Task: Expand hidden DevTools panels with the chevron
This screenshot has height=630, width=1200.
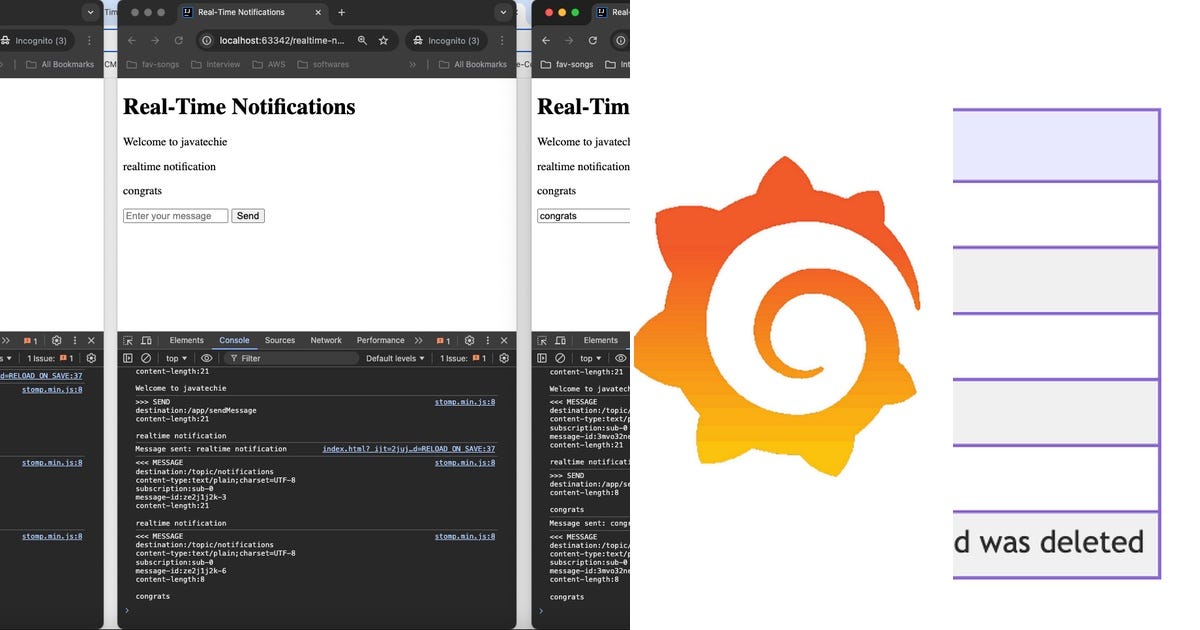Action: click(x=419, y=340)
